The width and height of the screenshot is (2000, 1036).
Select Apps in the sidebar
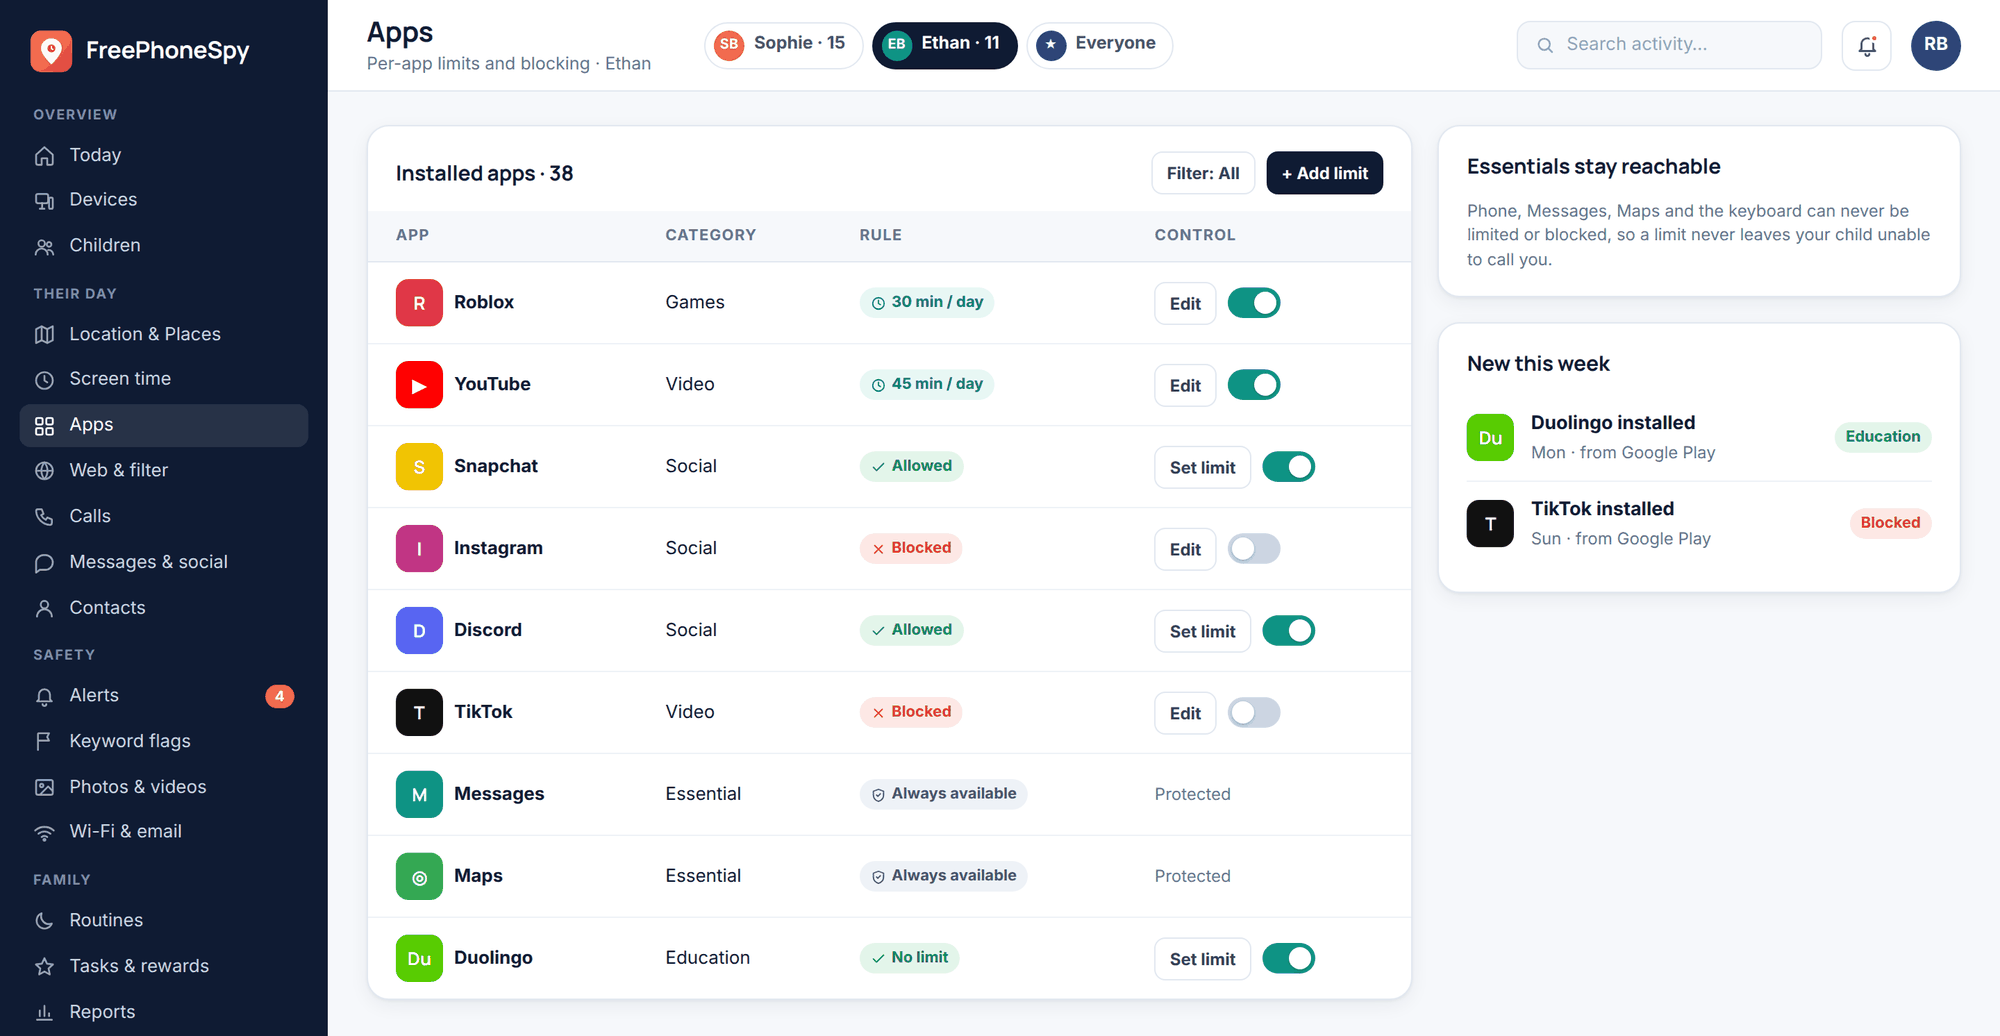164,425
